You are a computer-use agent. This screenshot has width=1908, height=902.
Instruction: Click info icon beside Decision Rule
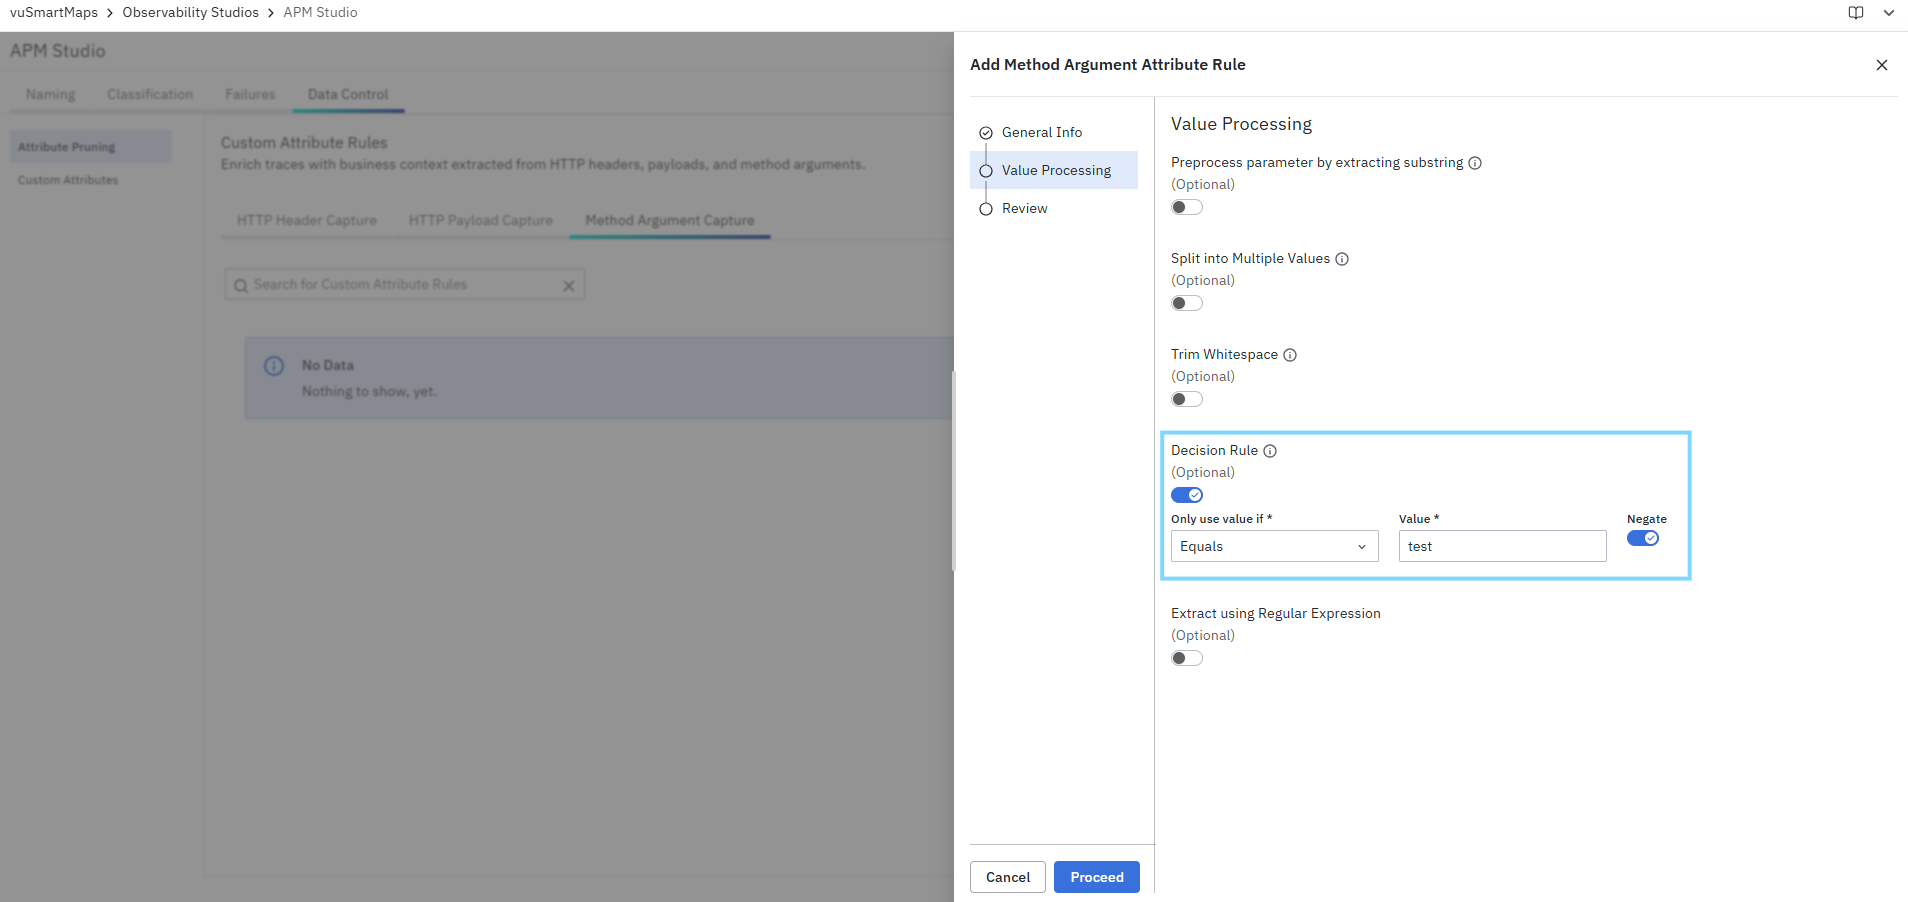coord(1270,451)
